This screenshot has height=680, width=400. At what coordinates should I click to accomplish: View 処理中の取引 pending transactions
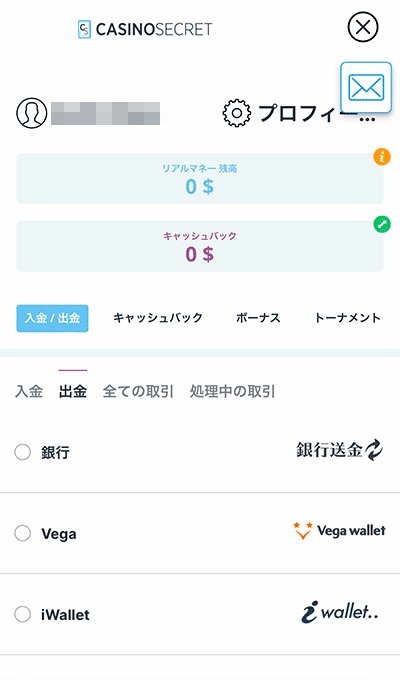(x=233, y=391)
